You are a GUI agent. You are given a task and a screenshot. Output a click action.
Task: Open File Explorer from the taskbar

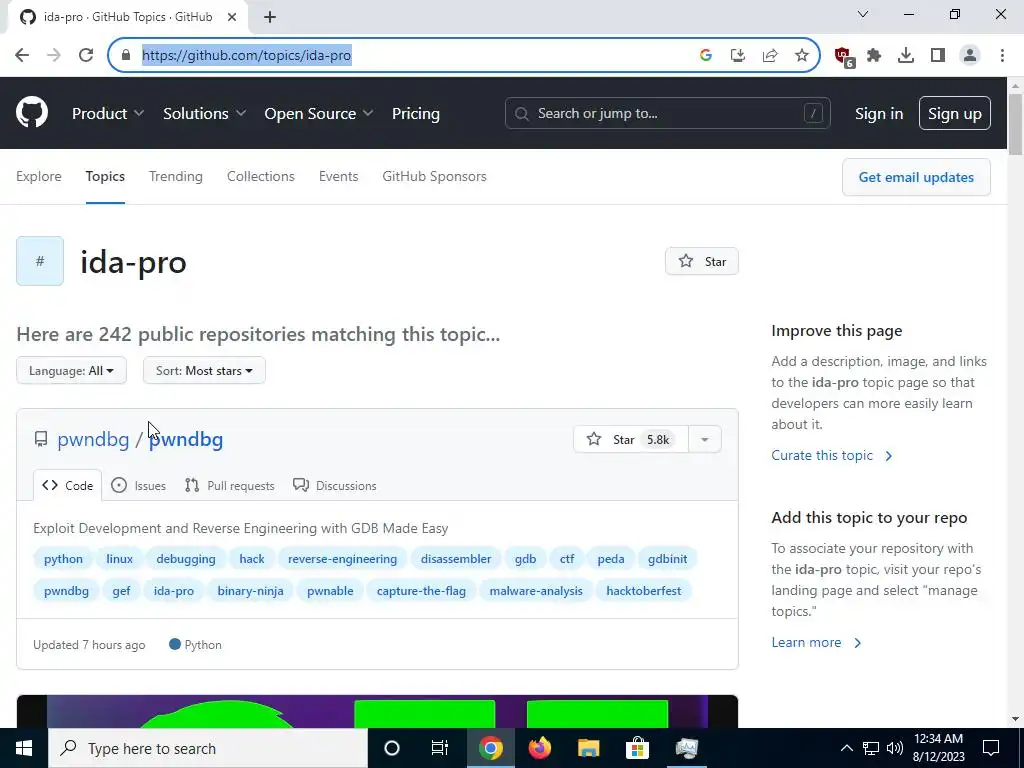(x=588, y=748)
